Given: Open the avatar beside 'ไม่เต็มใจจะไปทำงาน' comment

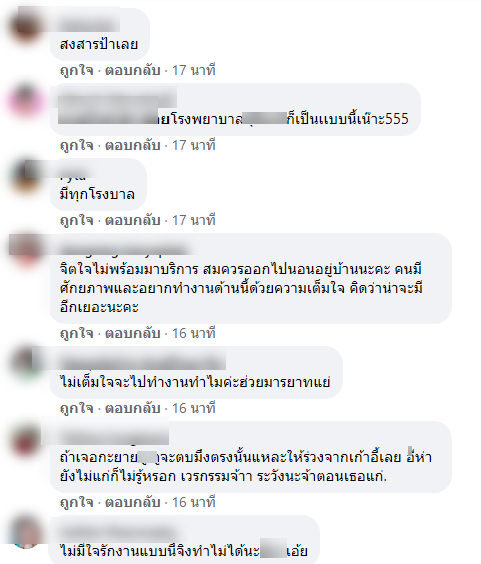Looking at the screenshot, I should point(26,364).
